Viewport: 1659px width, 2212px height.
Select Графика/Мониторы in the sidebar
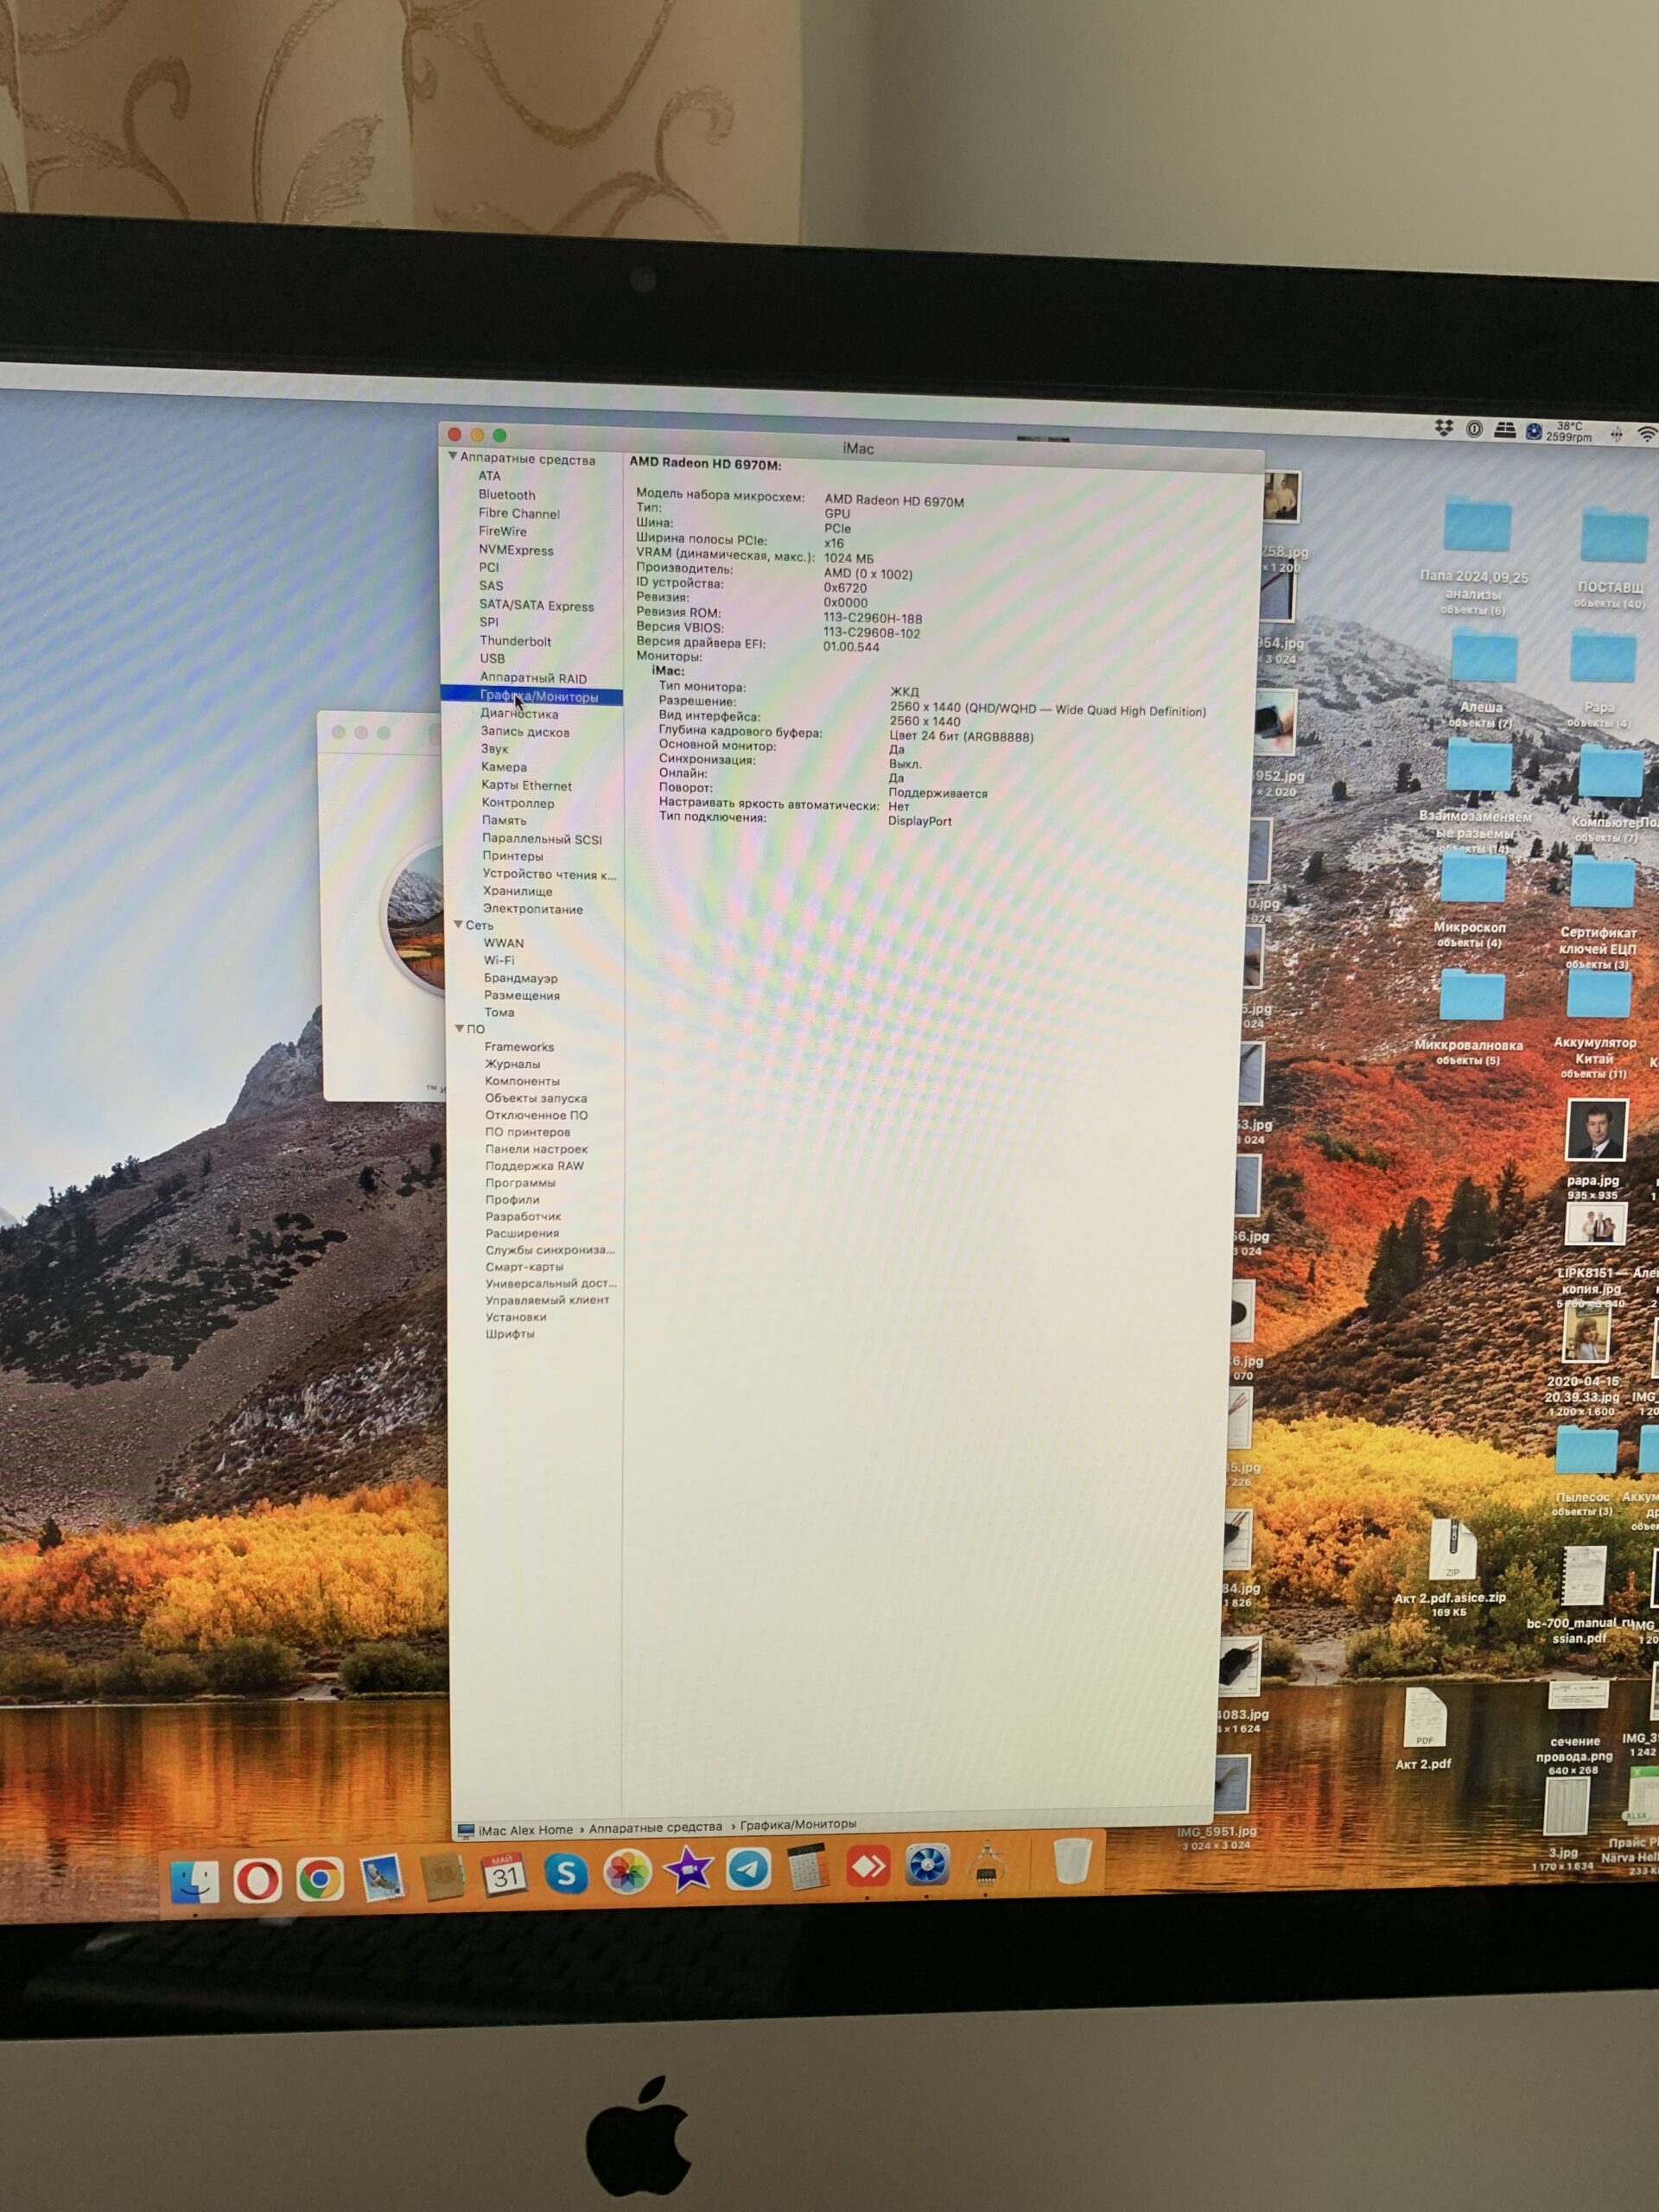(532, 696)
